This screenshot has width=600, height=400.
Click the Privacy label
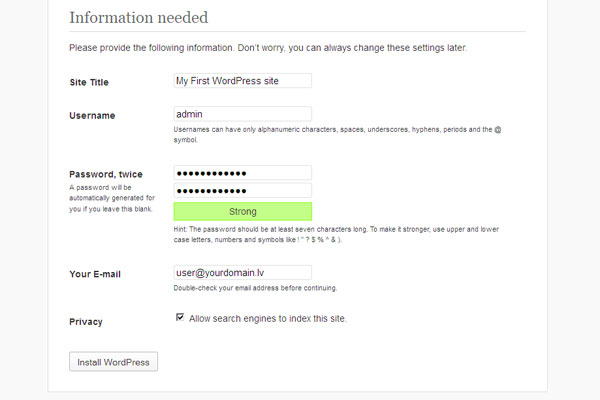tap(86, 322)
